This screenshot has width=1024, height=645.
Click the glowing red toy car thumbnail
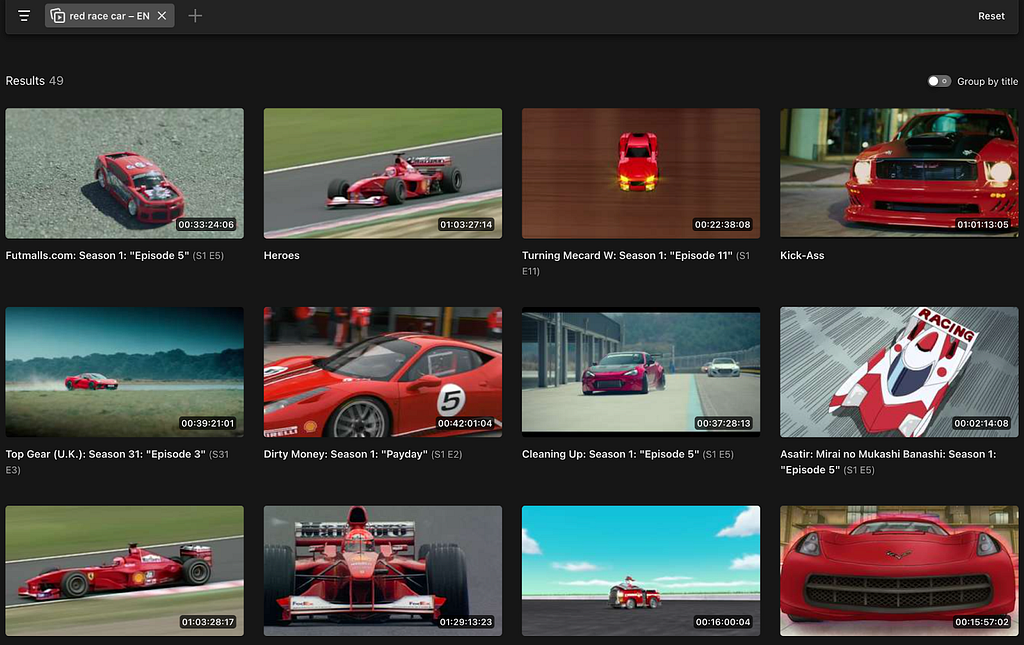click(640, 172)
